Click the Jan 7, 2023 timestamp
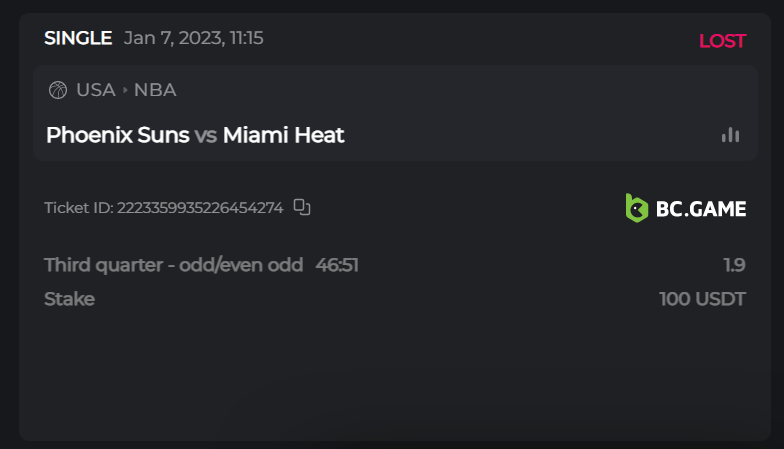Screen dimensions: 784x449 pyautogui.click(x=193, y=39)
